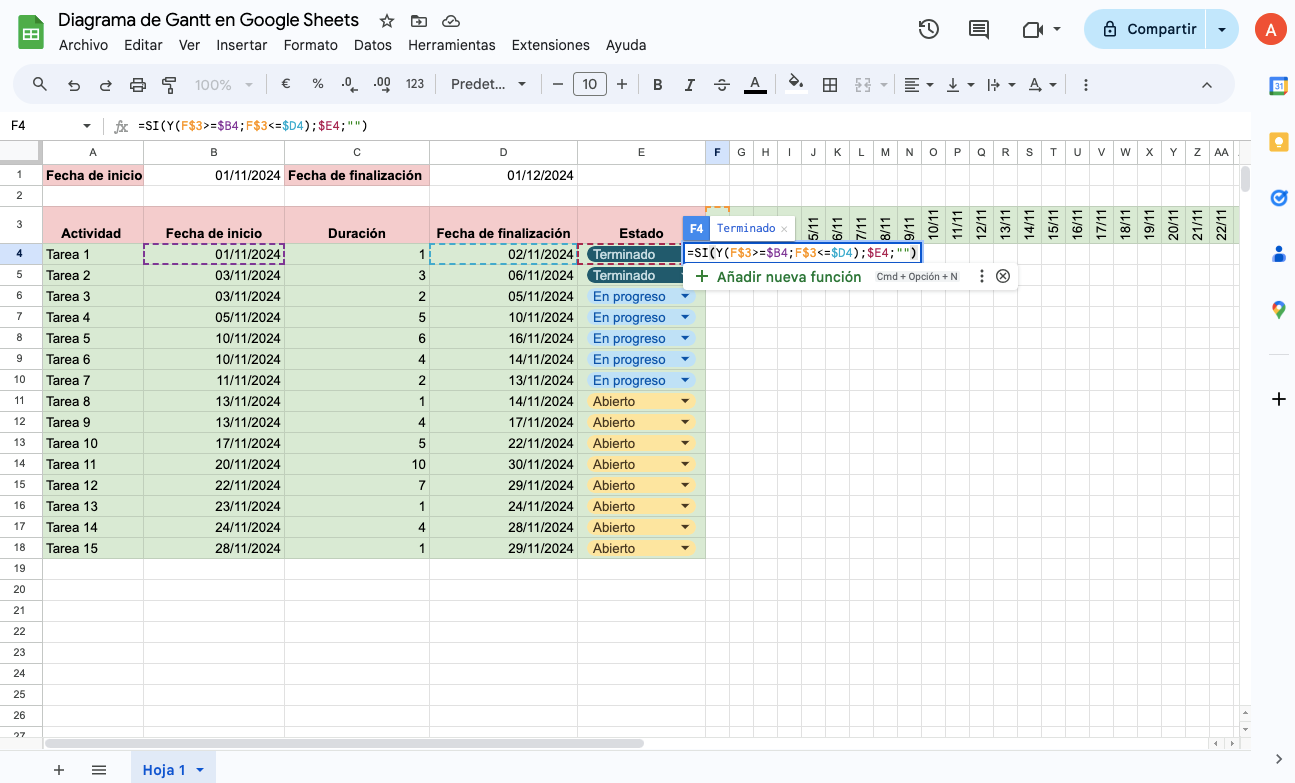Open the borders tool
Screen dimensions: 1295x783
pyautogui.click(x=829, y=85)
